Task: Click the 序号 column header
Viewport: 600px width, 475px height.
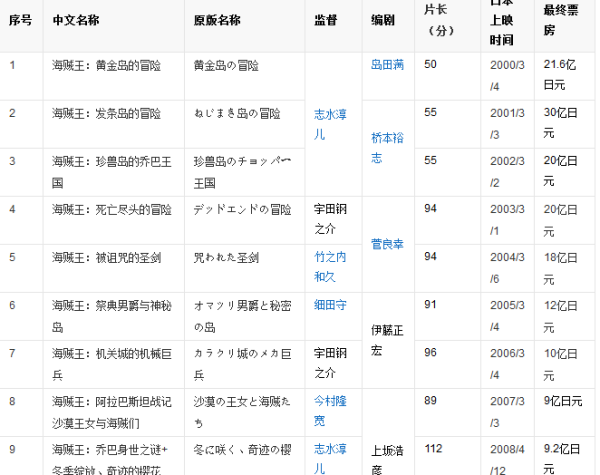Action: pos(21,20)
